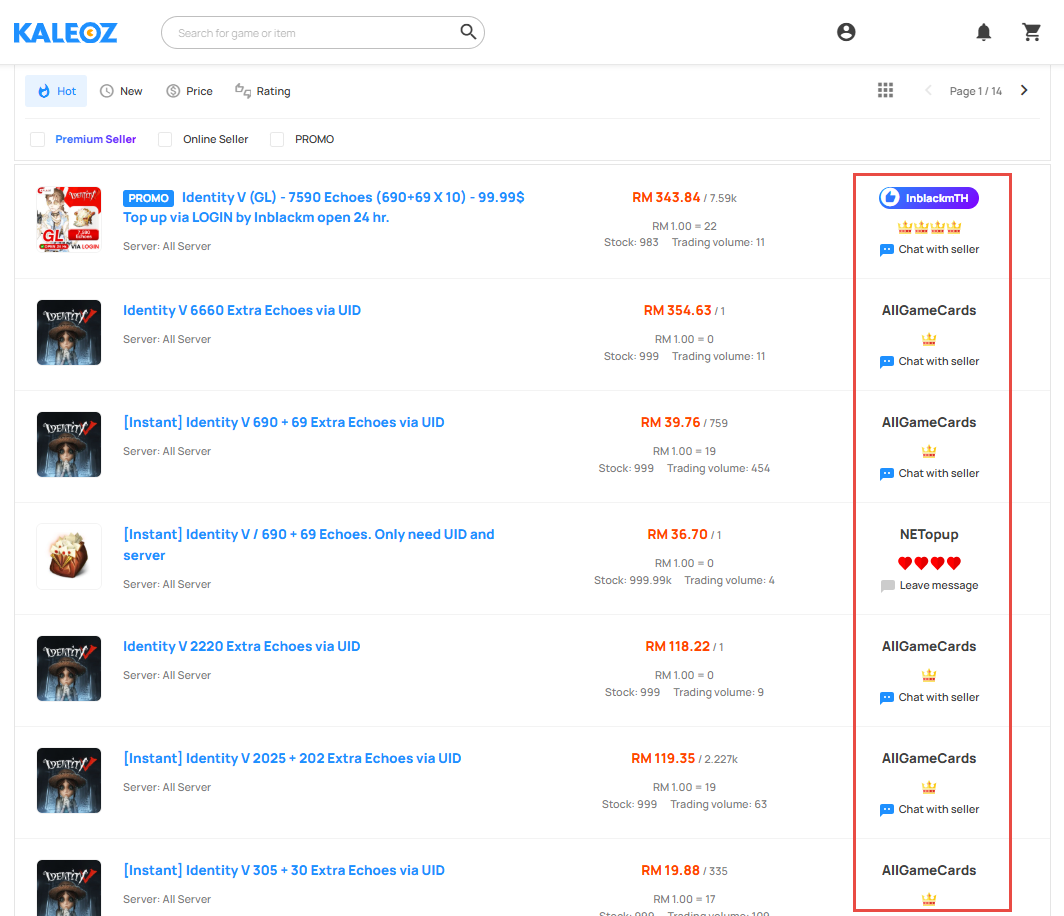Open Identity V 305 + 30 Extra Echoes listing

[284, 870]
